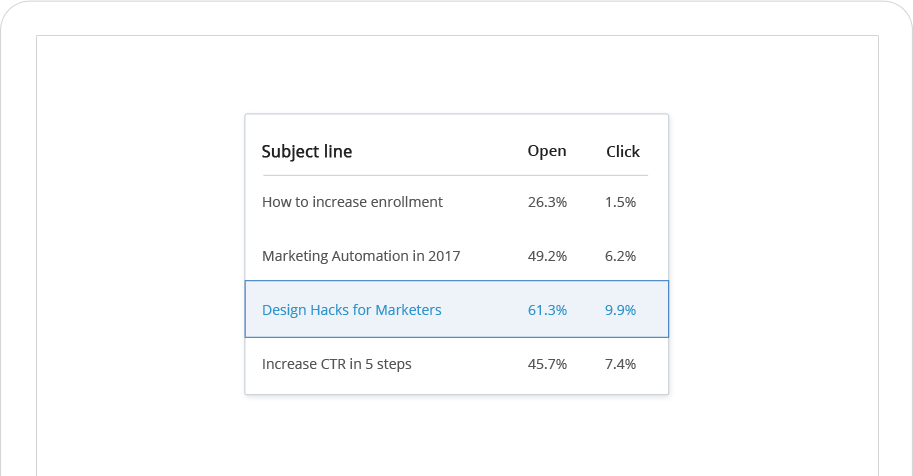The image size is (913, 476).
Task: Select the 49.2% open rate cell
Action: tap(547, 256)
